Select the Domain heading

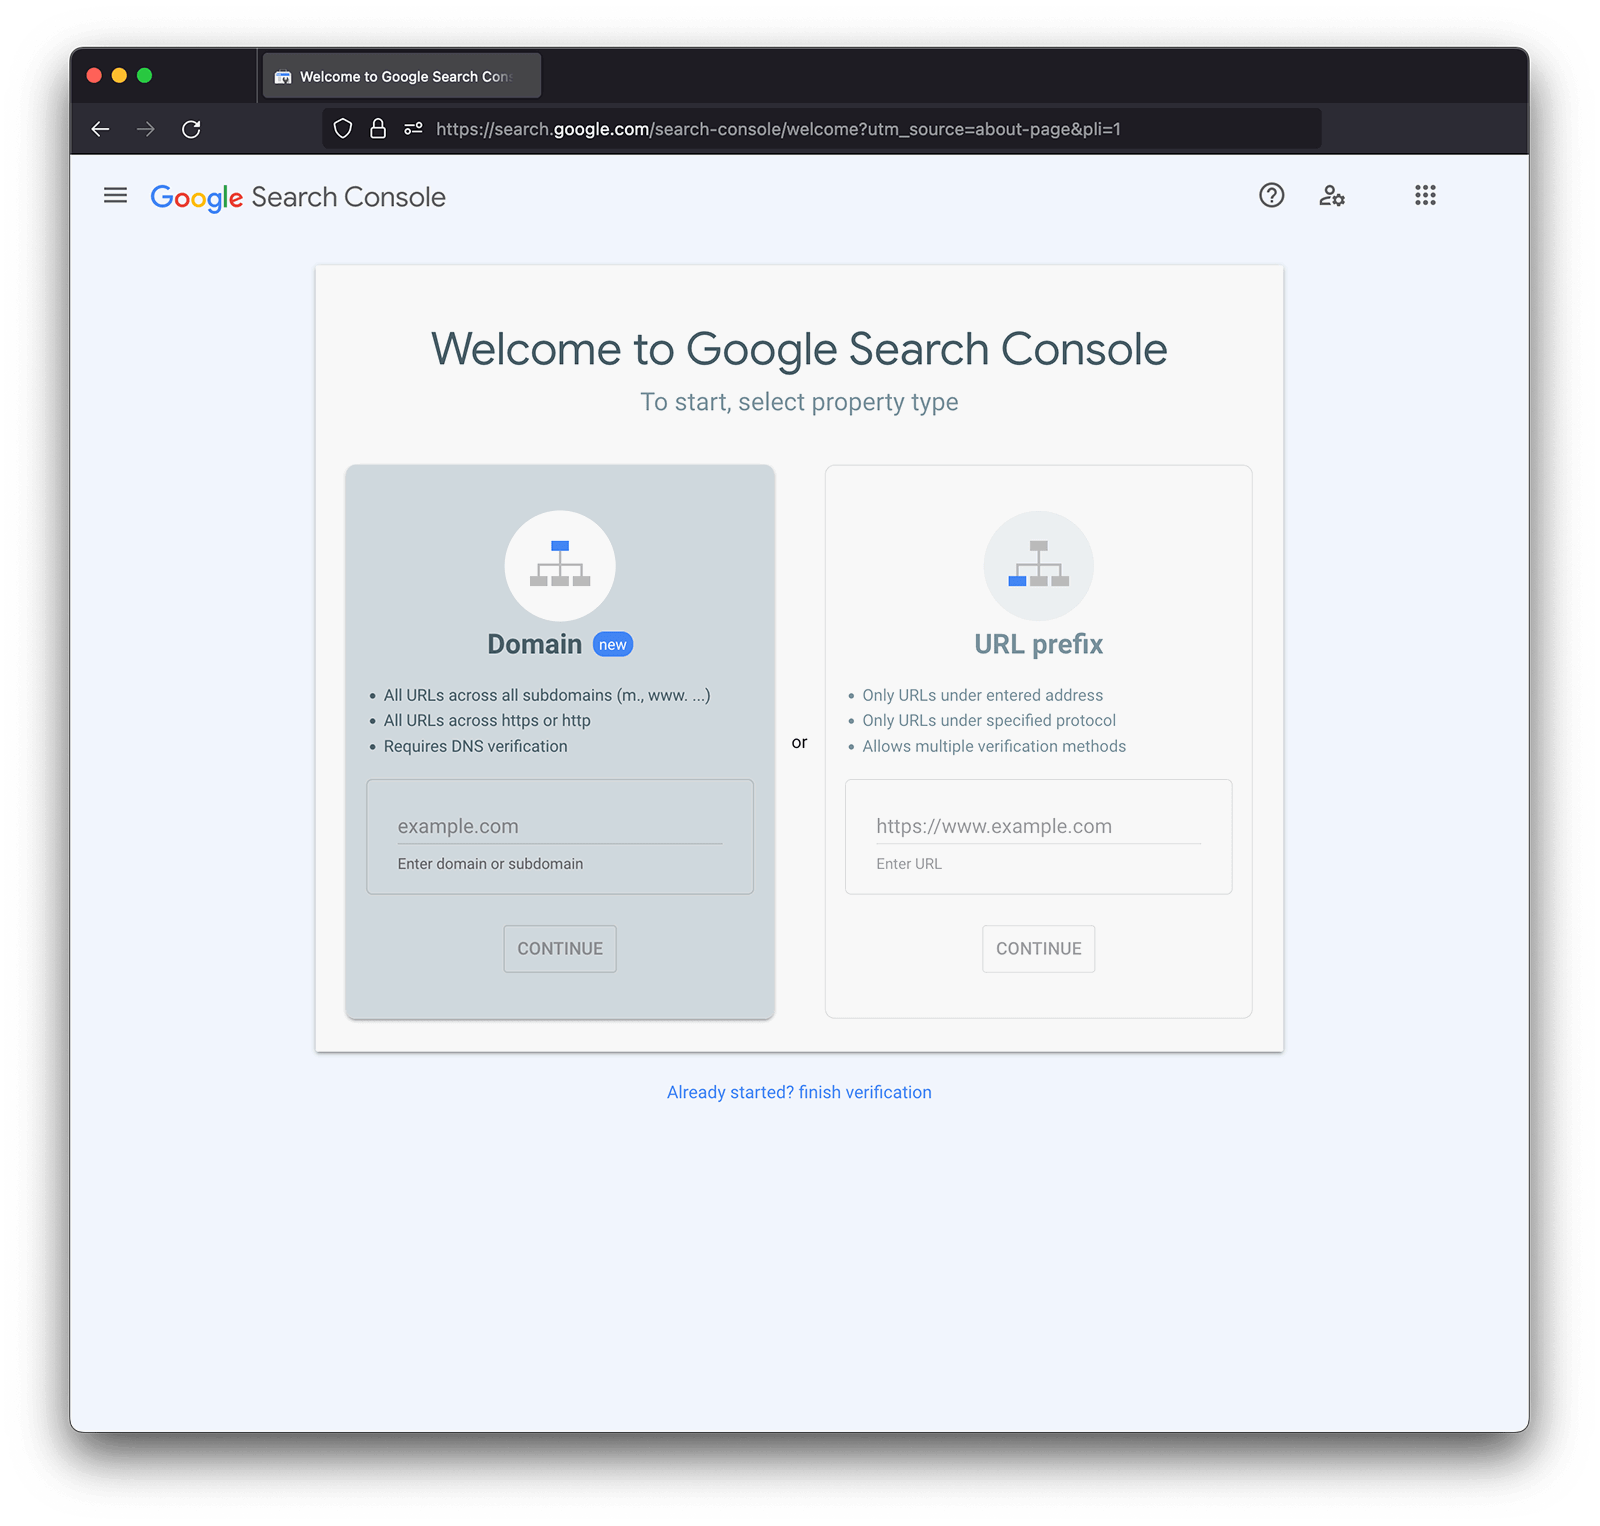(535, 644)
